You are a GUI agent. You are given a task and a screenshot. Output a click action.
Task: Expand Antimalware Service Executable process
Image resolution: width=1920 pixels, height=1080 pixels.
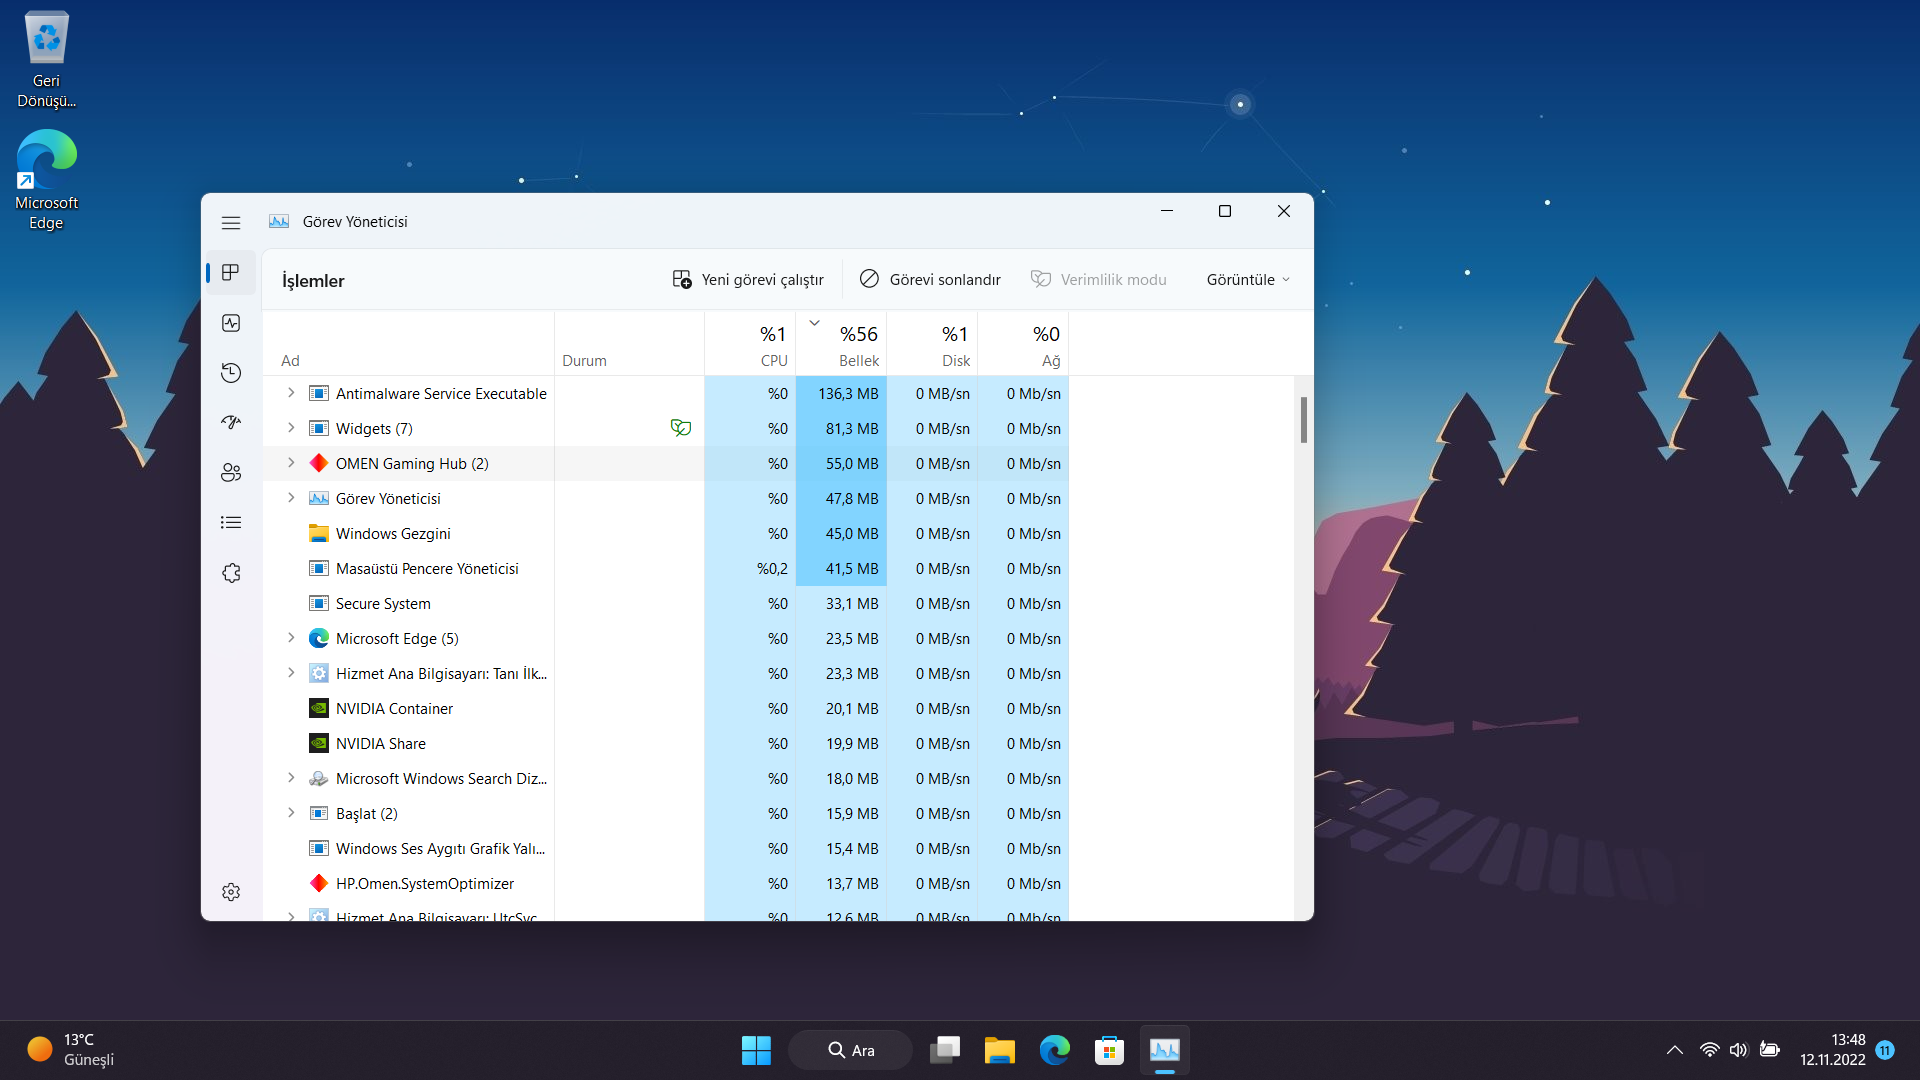click(291, 393)
